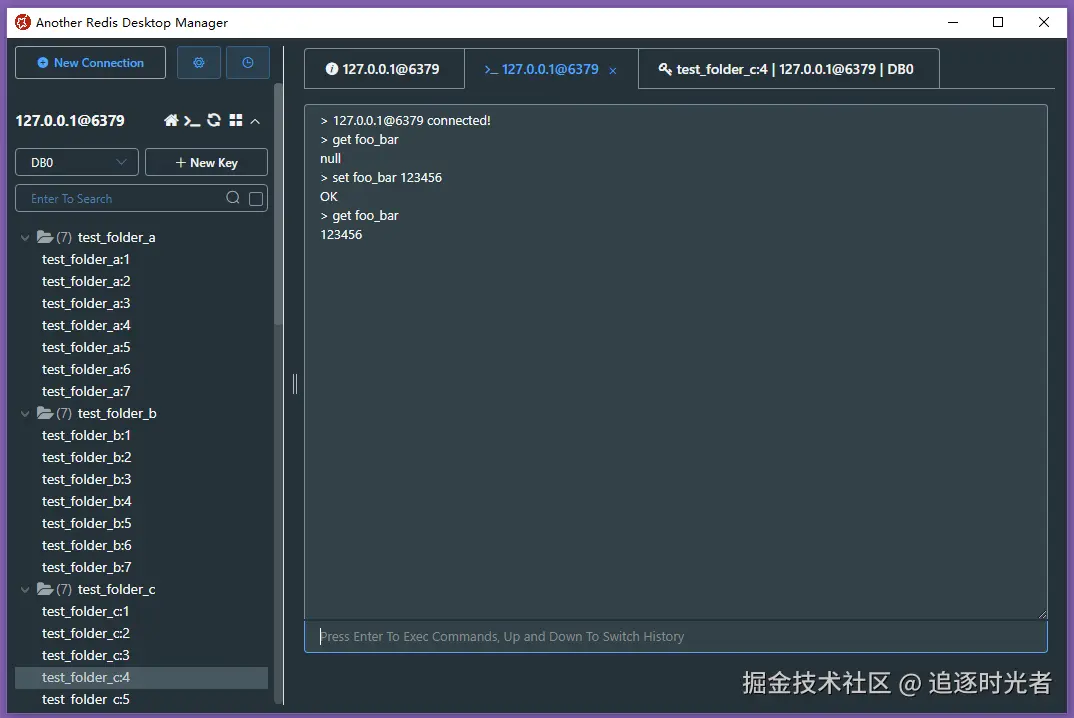Open the test_folder_c:4 key tab
This screenshot has width=1074, height=718.
[788, 69]
